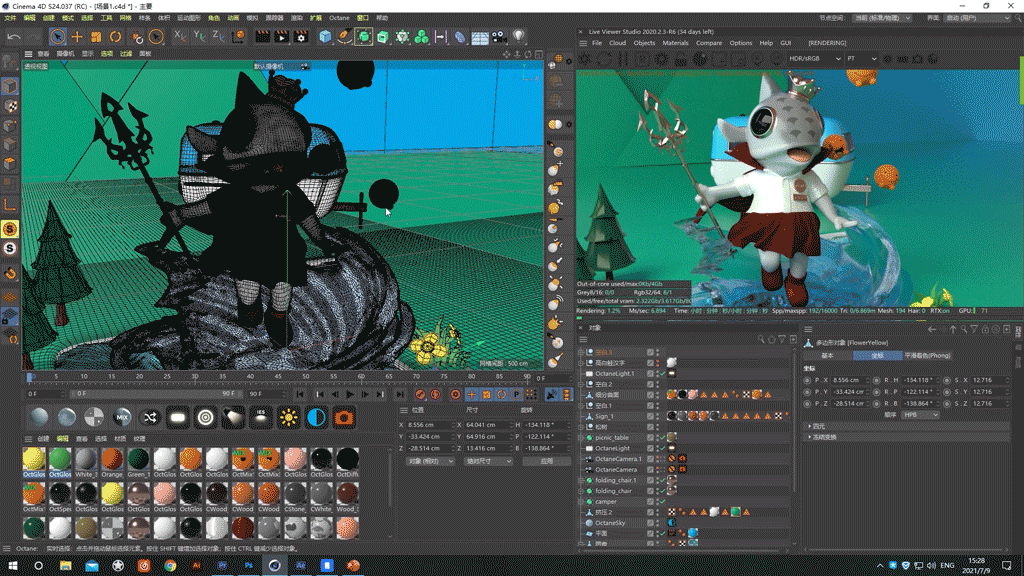Toggle layer checkbox for picnic_table
This screenshot has height=576, width=1024.
click(x=650, y=438)
